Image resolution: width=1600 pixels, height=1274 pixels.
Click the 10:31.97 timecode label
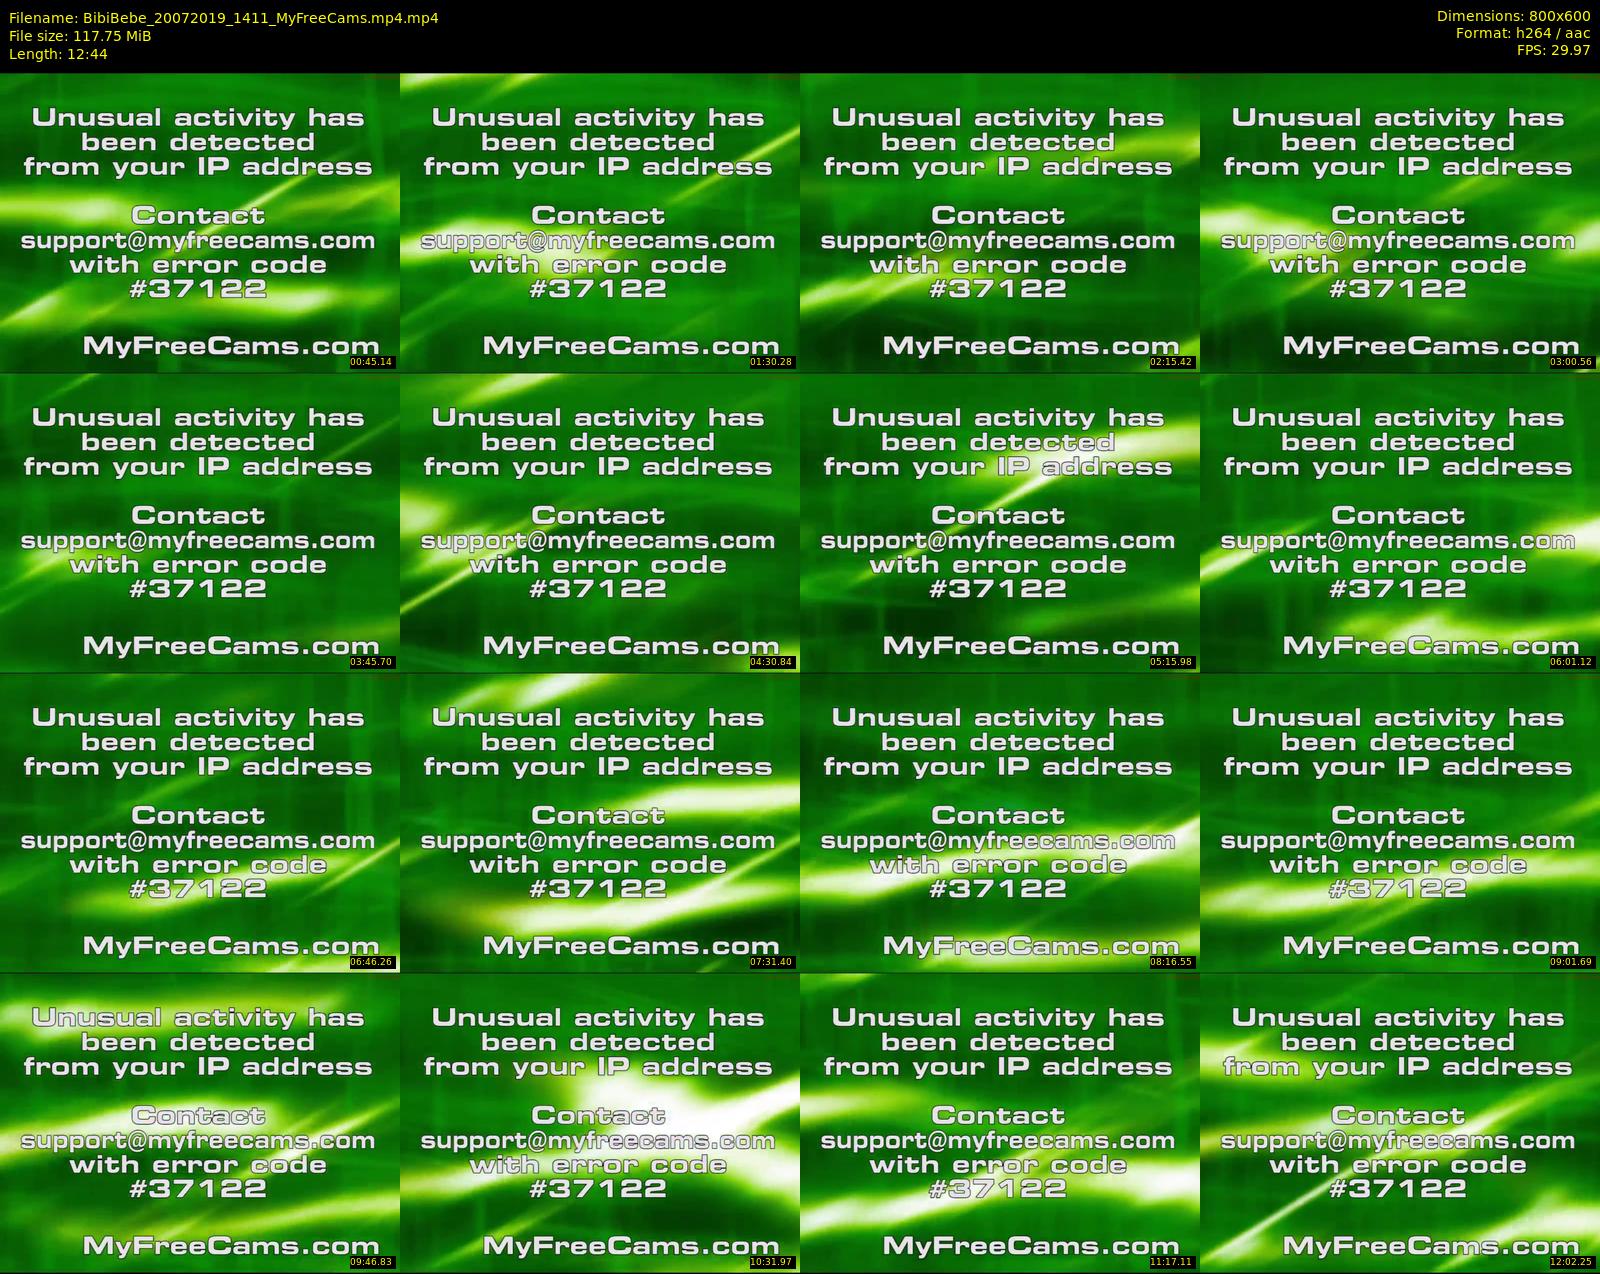pyautogui.click(x=772, y=1262)
